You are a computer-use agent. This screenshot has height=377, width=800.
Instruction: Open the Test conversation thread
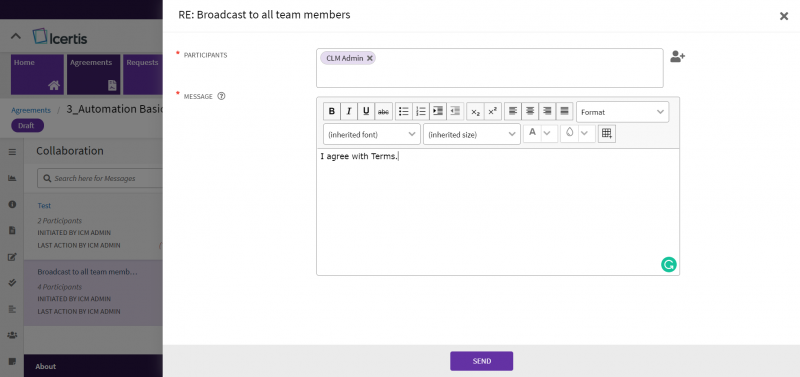click(x=44, y=206)
